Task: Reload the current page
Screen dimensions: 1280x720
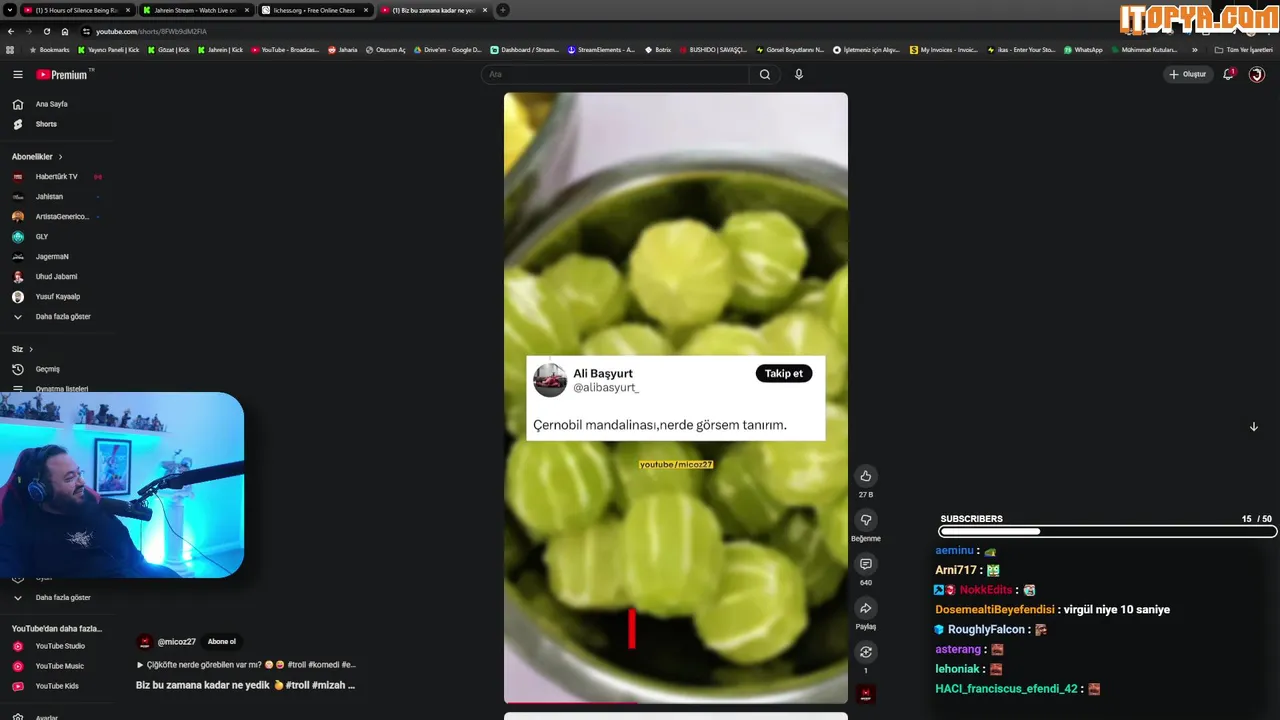Action: [x=46, y=31]
